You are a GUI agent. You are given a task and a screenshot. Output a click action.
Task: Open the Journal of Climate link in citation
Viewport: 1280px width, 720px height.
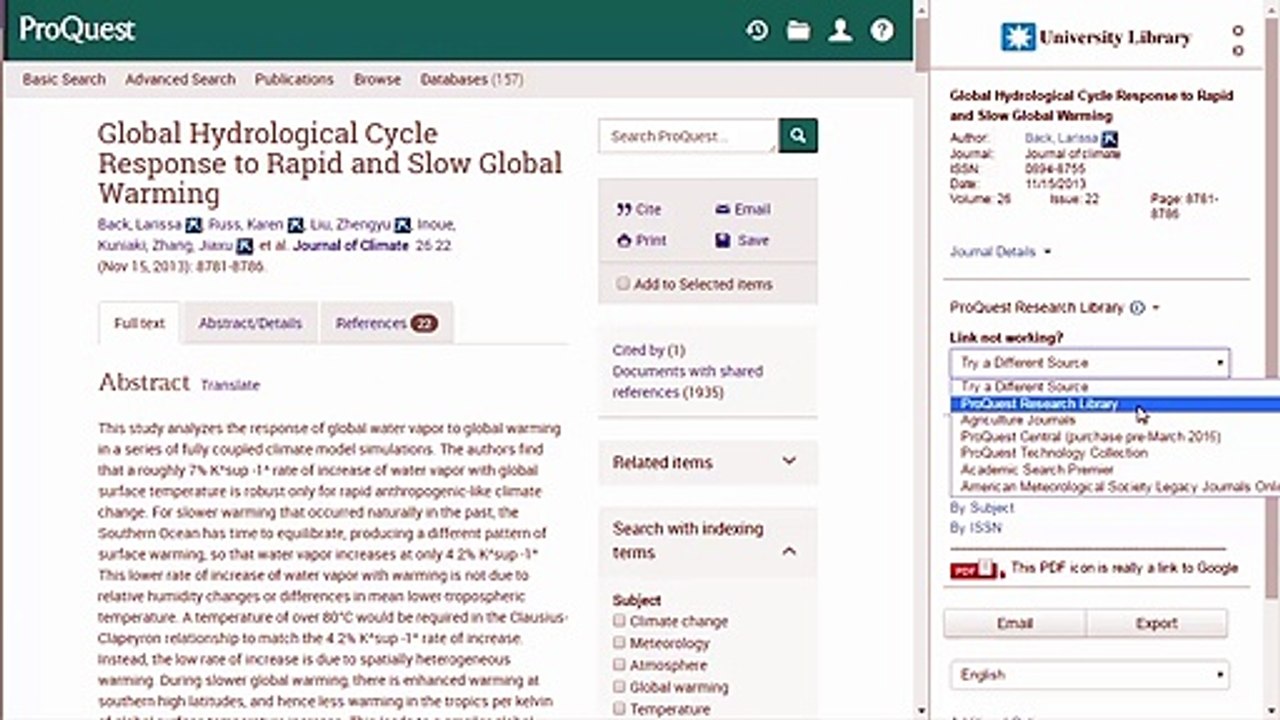point(351,246)
